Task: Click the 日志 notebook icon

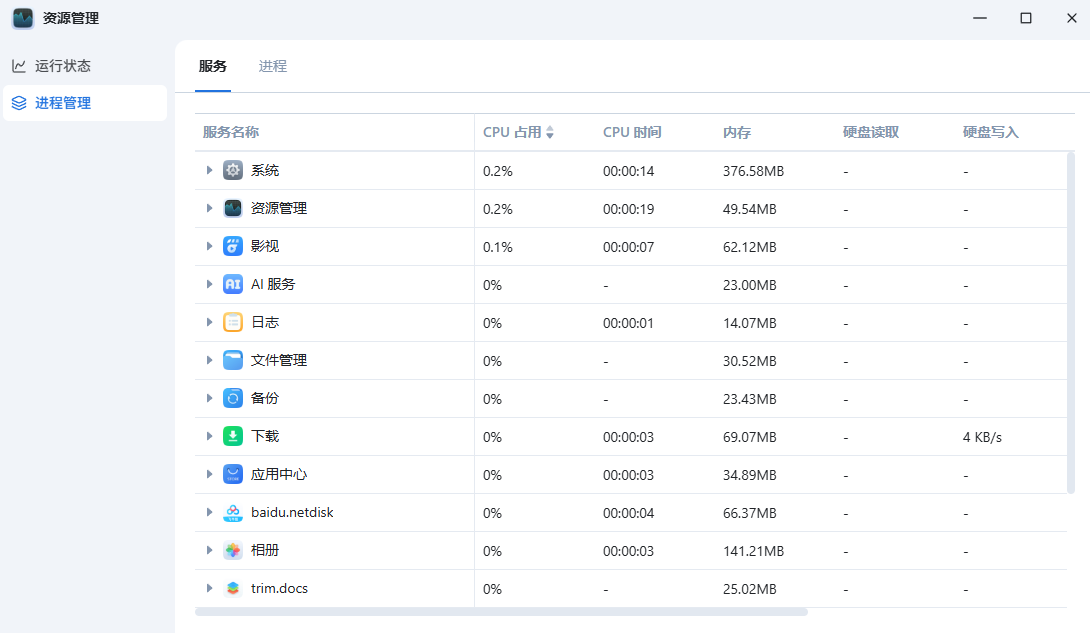Action: pyautogui.click(x=233, y=323)
